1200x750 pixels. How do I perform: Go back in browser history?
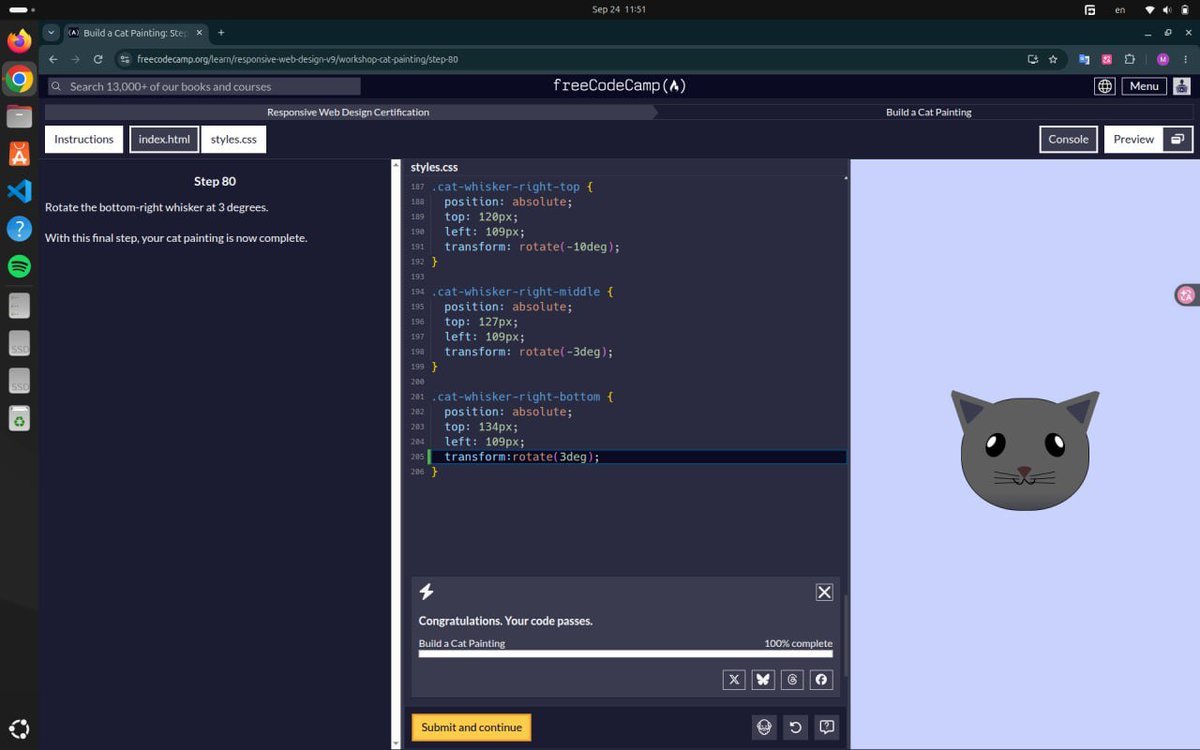(53, 59)
